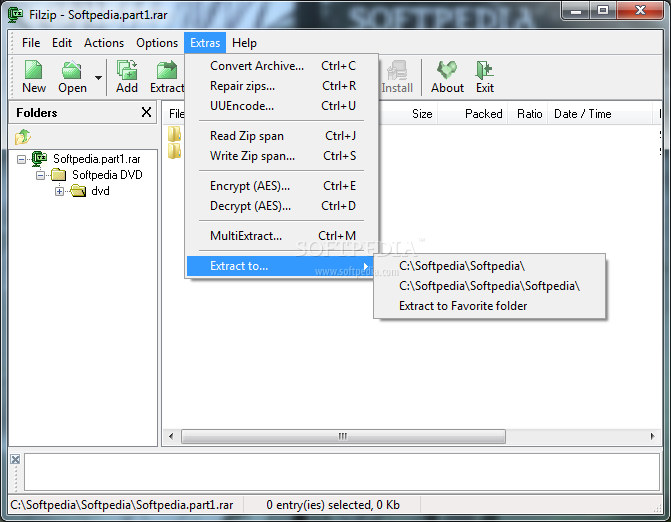The height and width of the screenshot is (522, 671).
Task: Click the first folder icon in the file list
Action: 175,134
